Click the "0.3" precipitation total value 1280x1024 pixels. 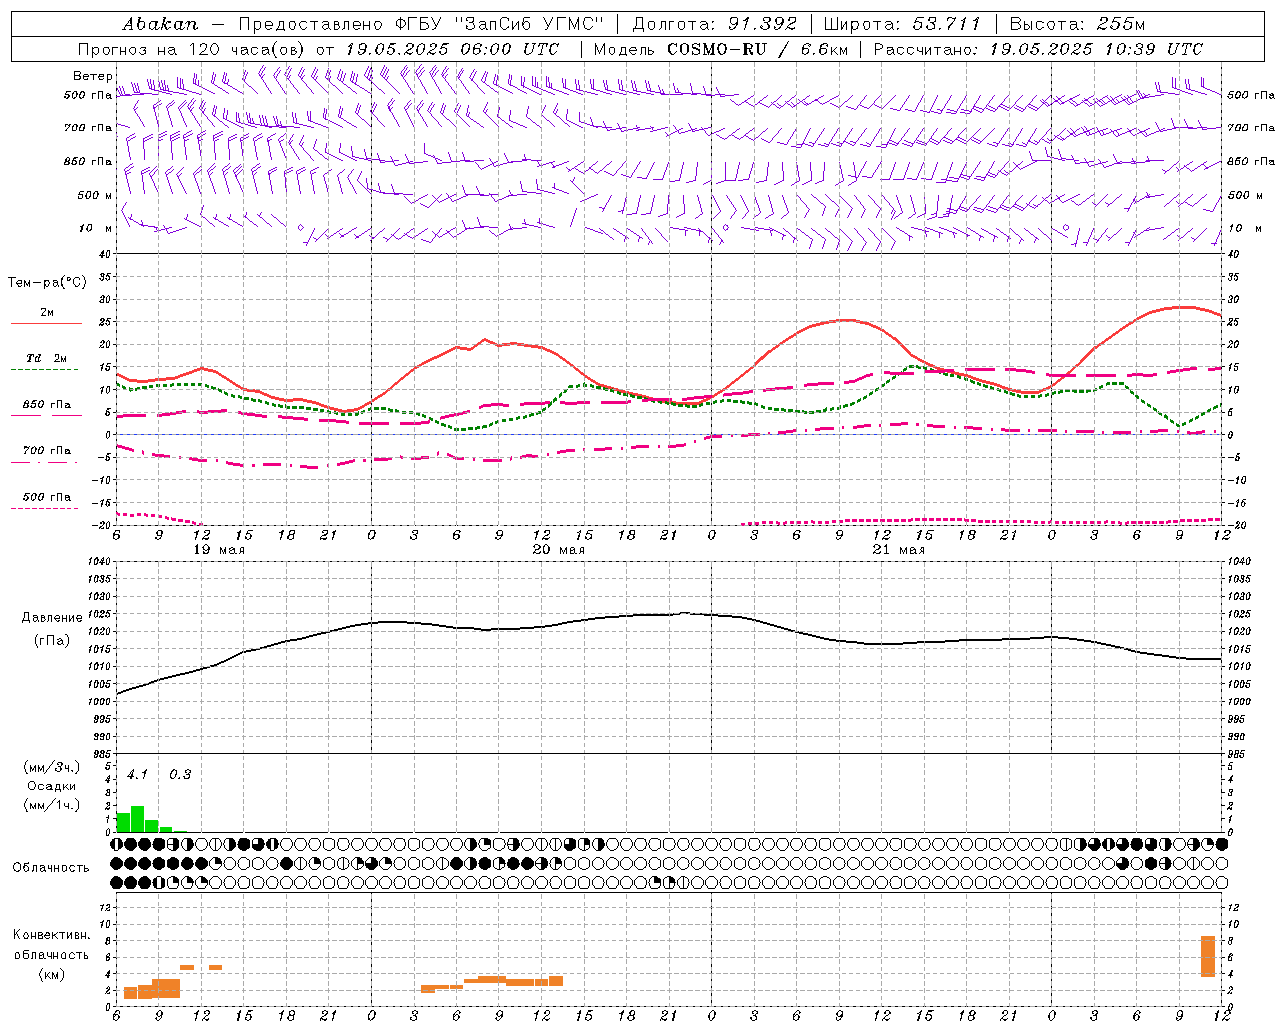pos(180,775)
